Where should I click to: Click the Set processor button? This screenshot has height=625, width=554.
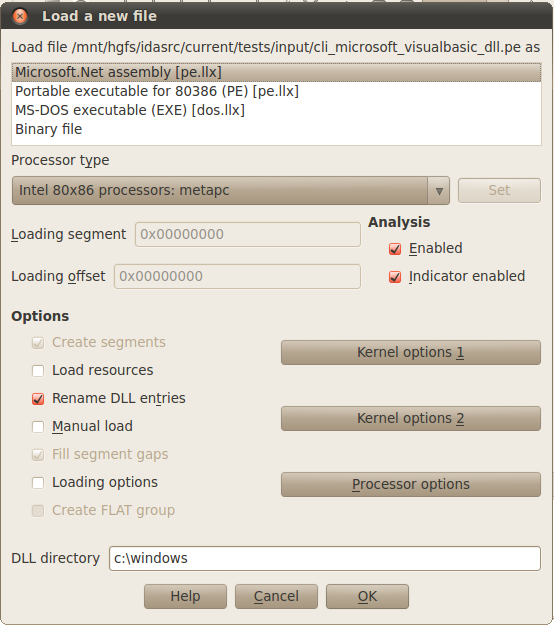(x=499, y=191)
